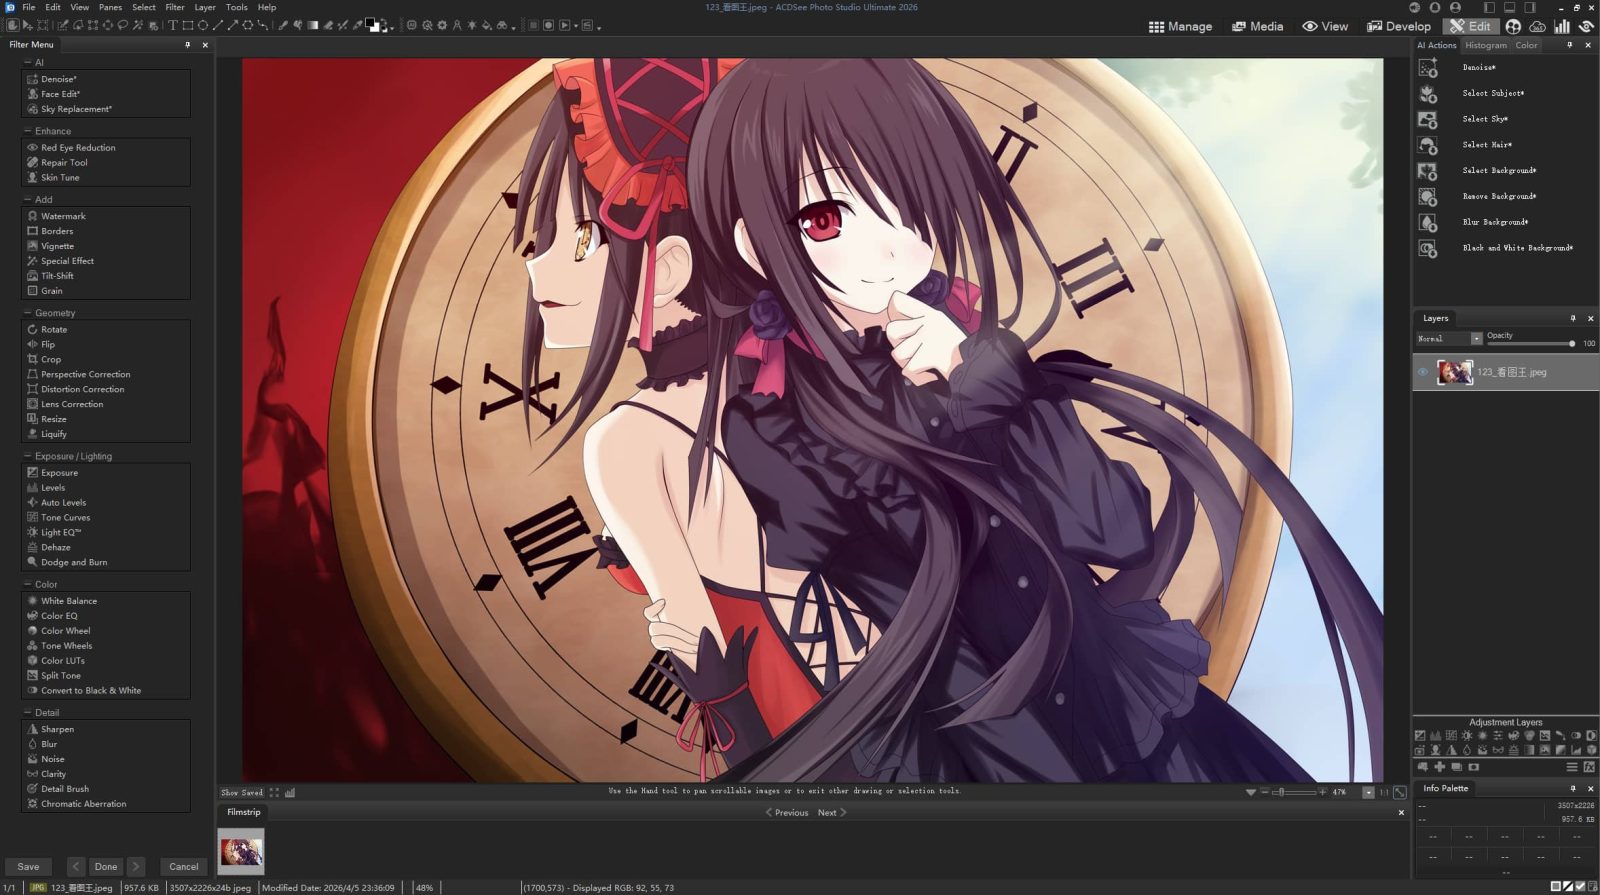Switch to the Histogram tab
Image resolution: width=1600 pixels, height=895 pixels.
pos(1485,45)
